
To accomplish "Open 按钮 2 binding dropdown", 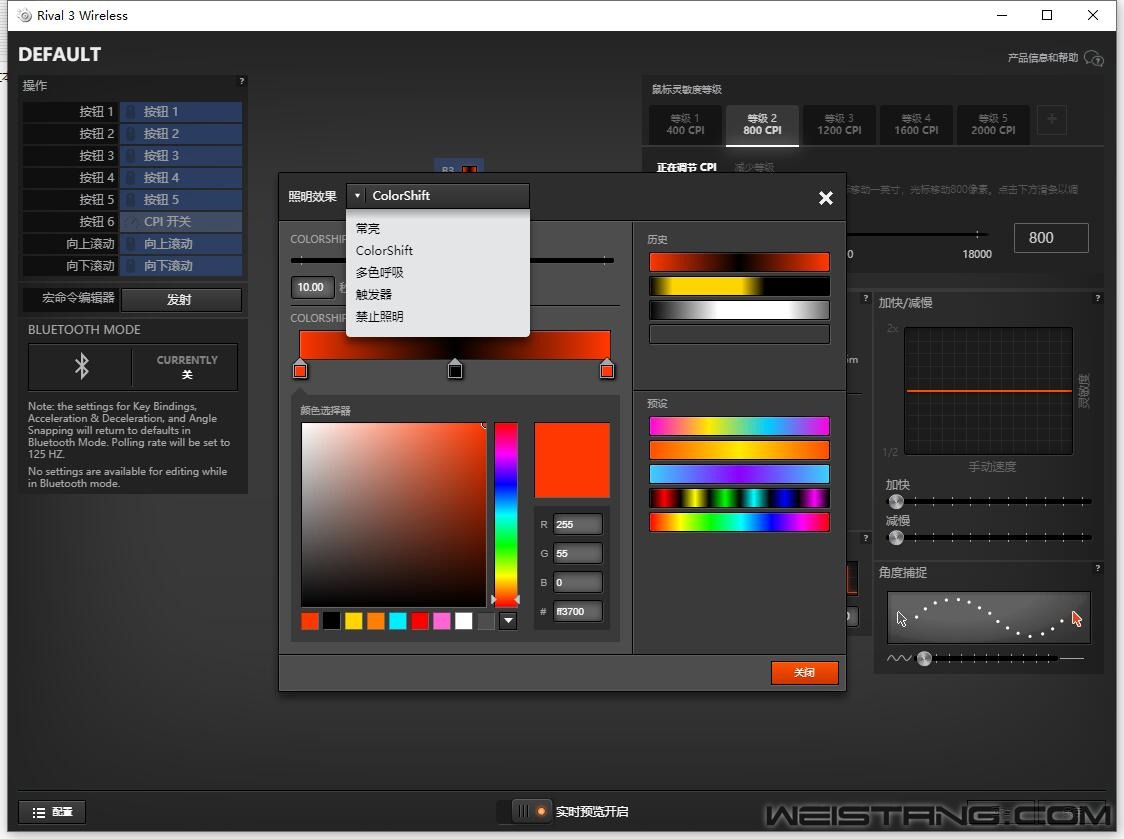I will coord(181,134).
